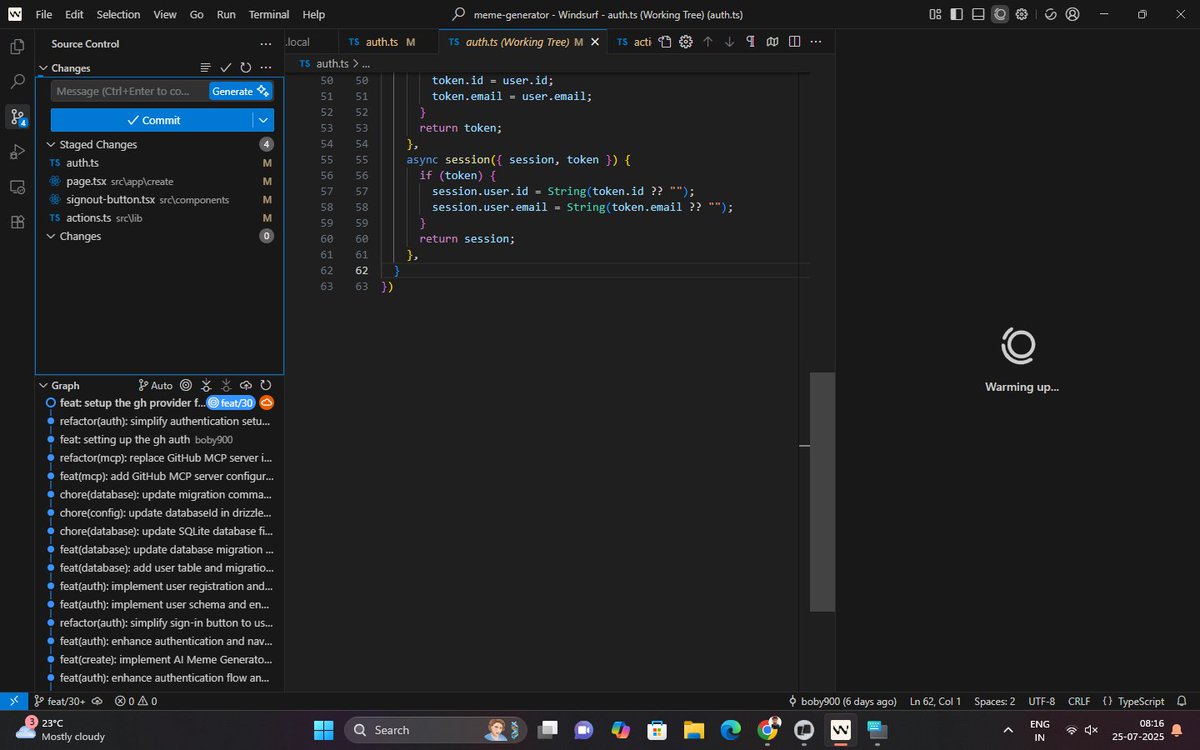Open the Explorer view in activity bar
The height and width of the screenshot is (750, 1200).
[x=17, y=46]
